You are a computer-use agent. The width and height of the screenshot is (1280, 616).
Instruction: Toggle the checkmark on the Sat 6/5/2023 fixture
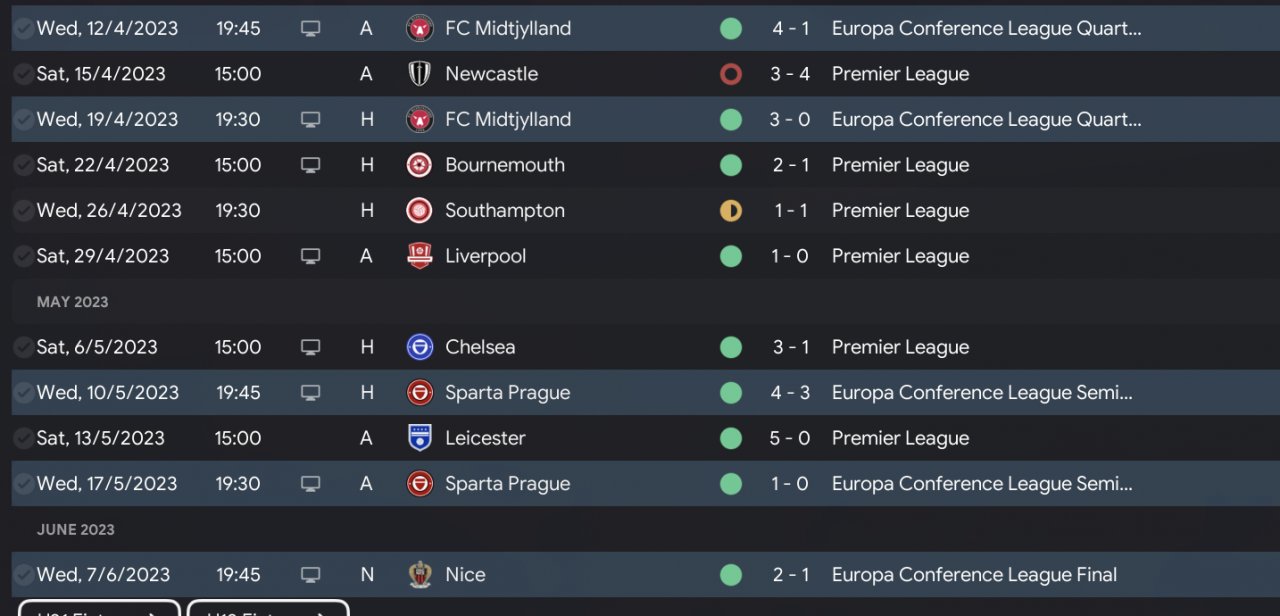point(22,347)
